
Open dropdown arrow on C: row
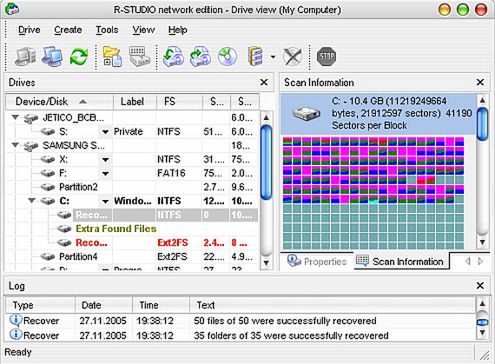click(x=105, y=201)
